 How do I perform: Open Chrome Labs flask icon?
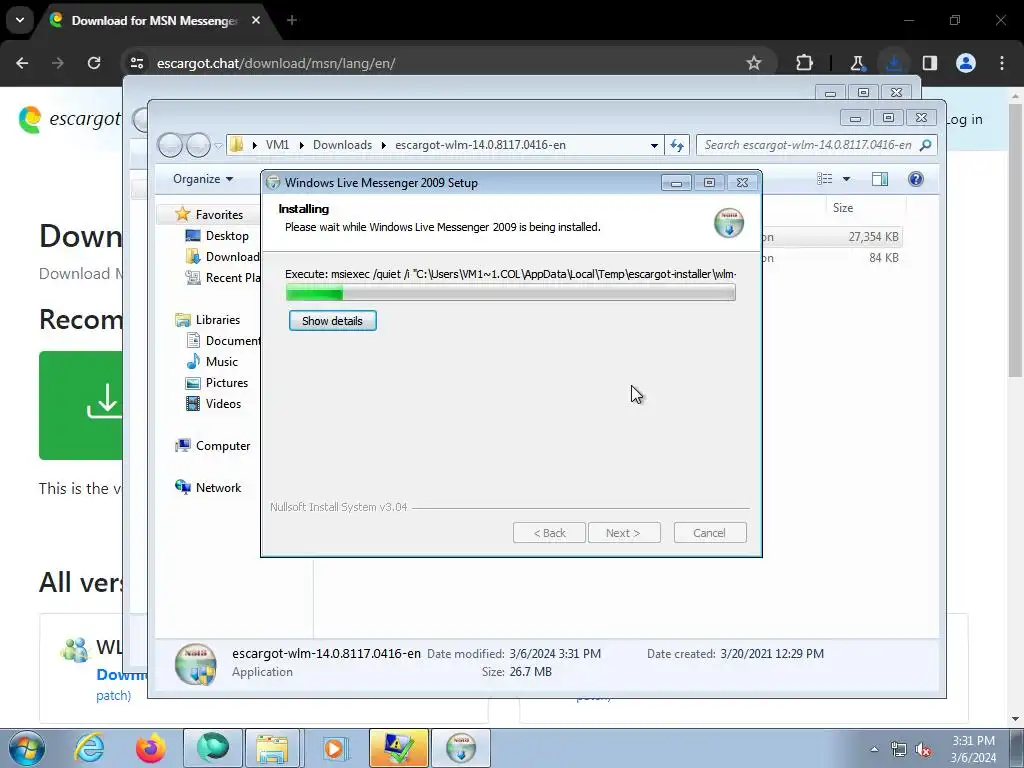tap(857, 63)
